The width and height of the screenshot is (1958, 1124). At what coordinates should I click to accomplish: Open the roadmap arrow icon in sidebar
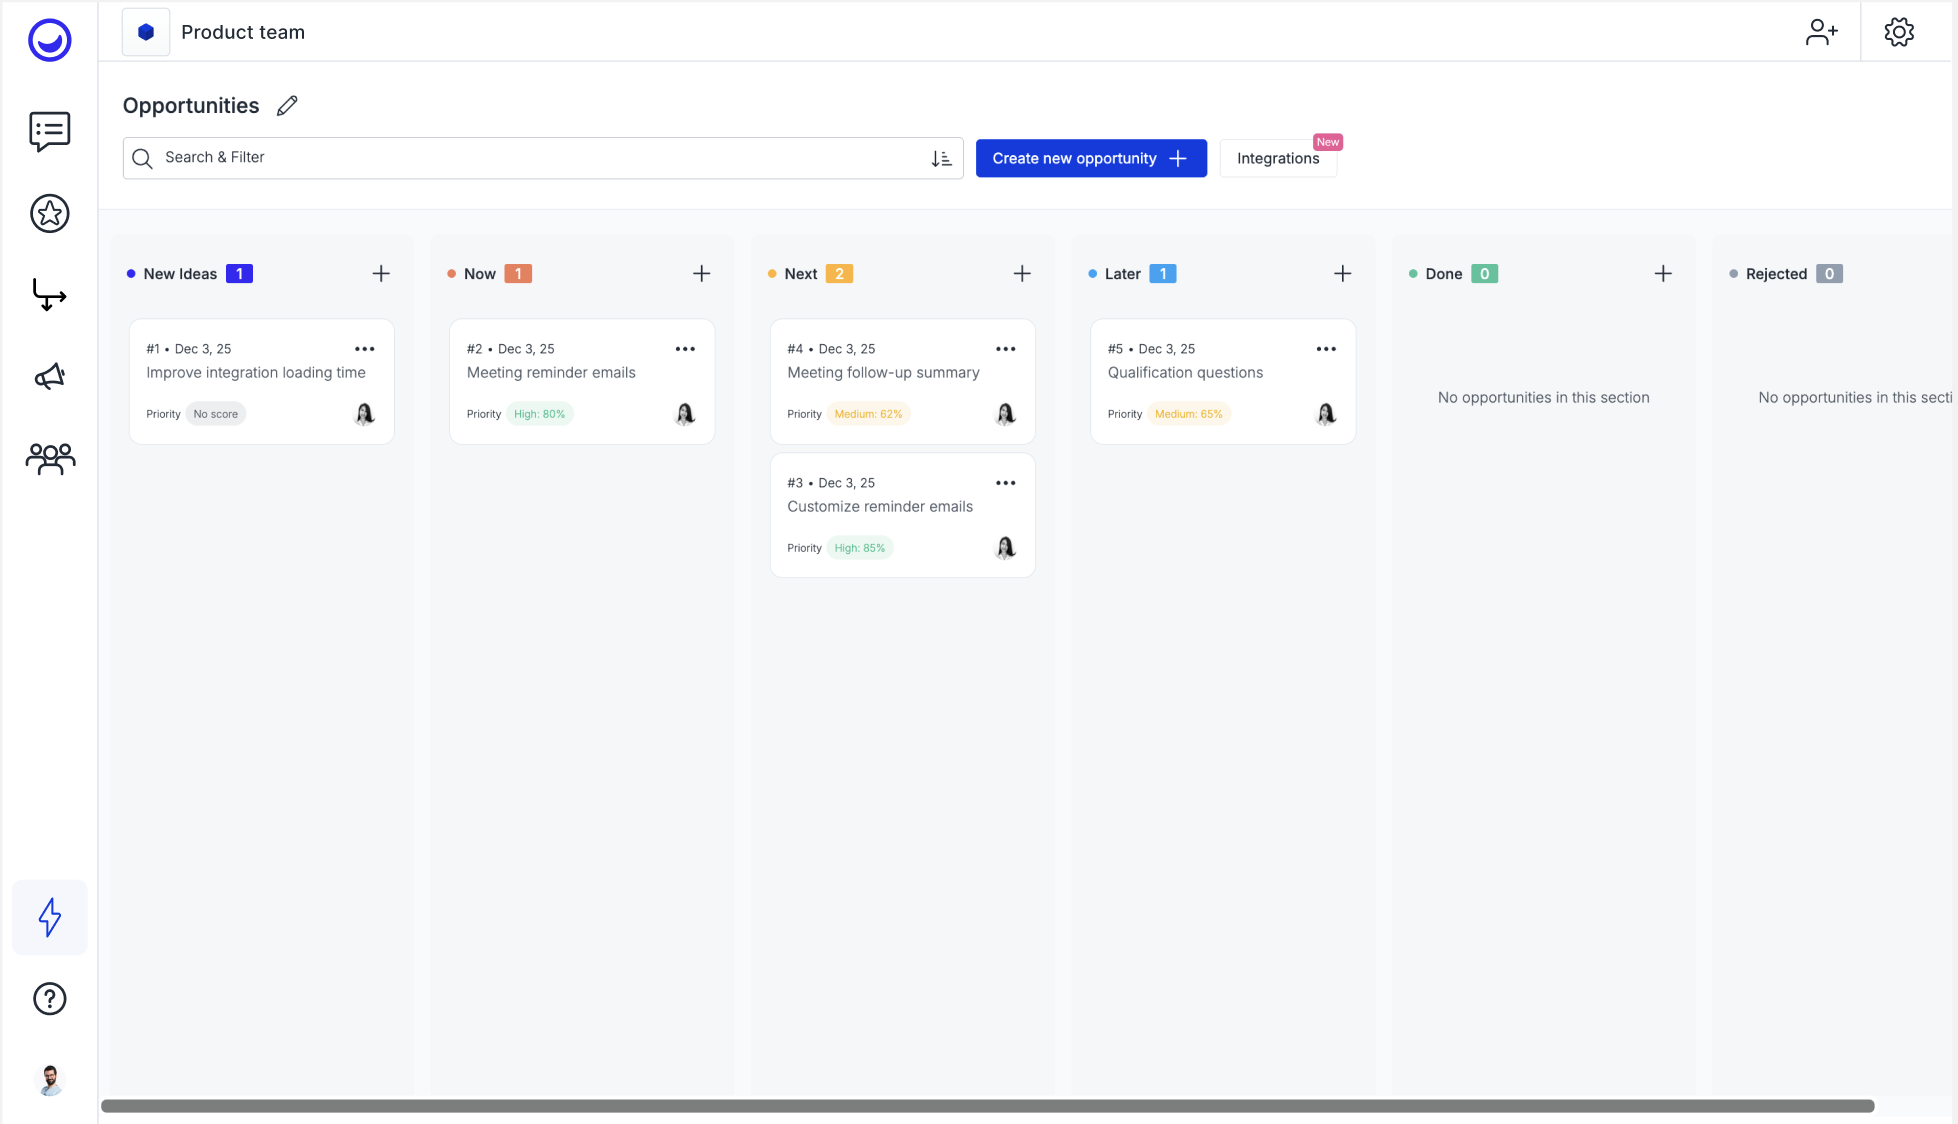(49, 295)
